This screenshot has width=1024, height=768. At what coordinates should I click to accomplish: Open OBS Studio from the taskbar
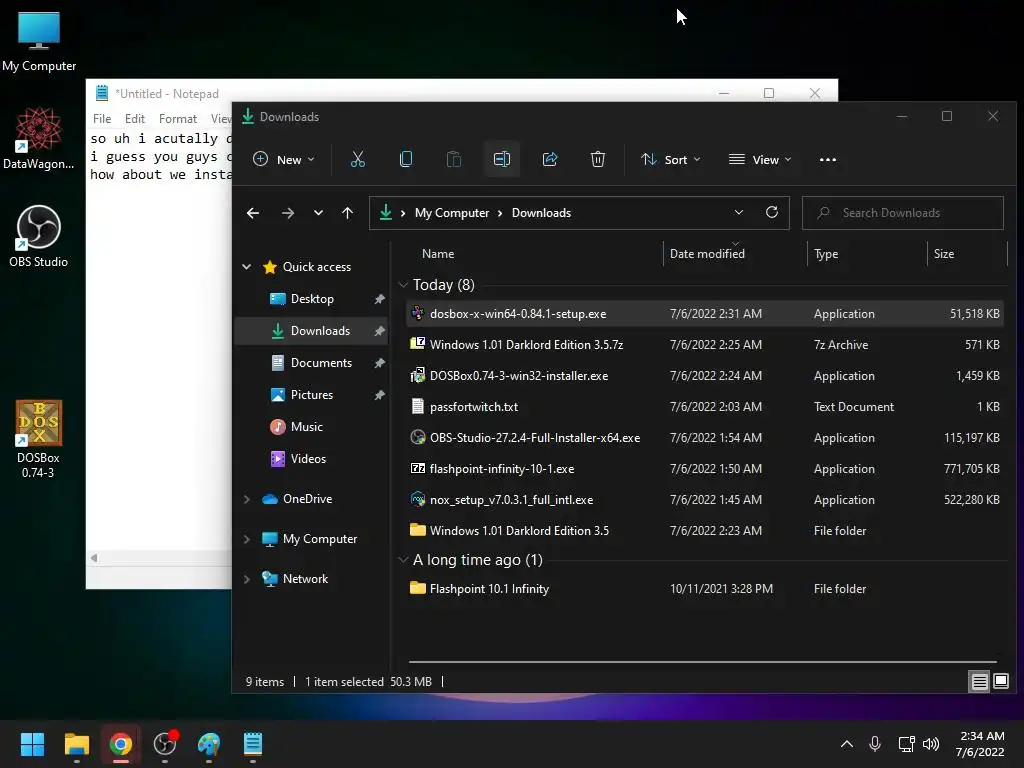click(x=165, y=744)
